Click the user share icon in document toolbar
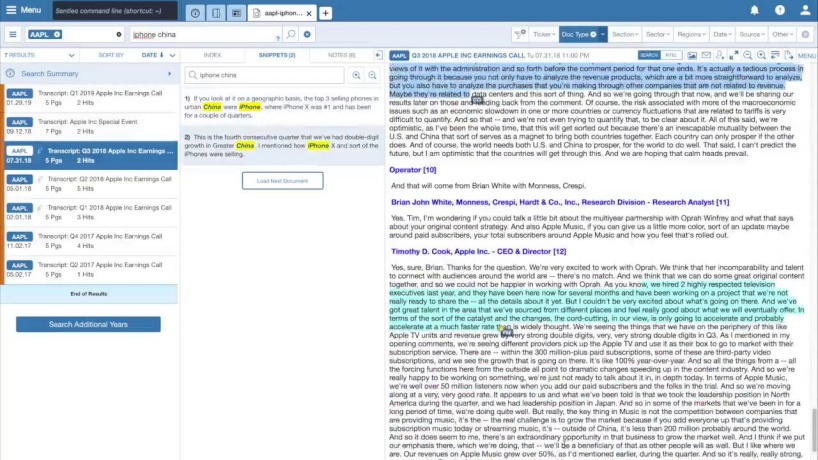818x460 pixels. point(720,55)
